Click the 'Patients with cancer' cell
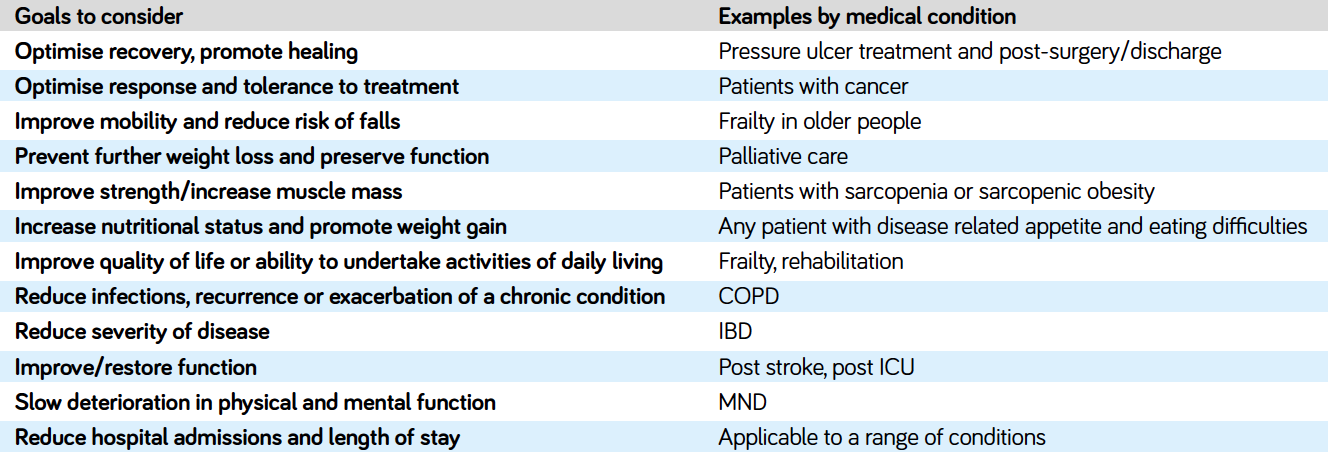 point(813,86)
